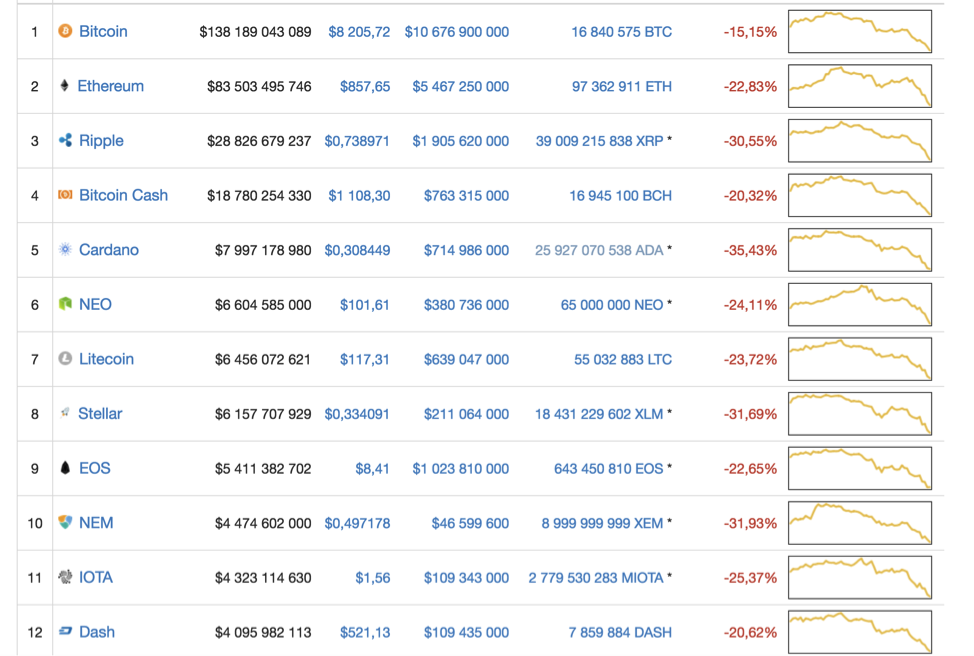Click the Stellar rocket icon
This screenshot has height=656, width=974.
[x=64, y=413]
